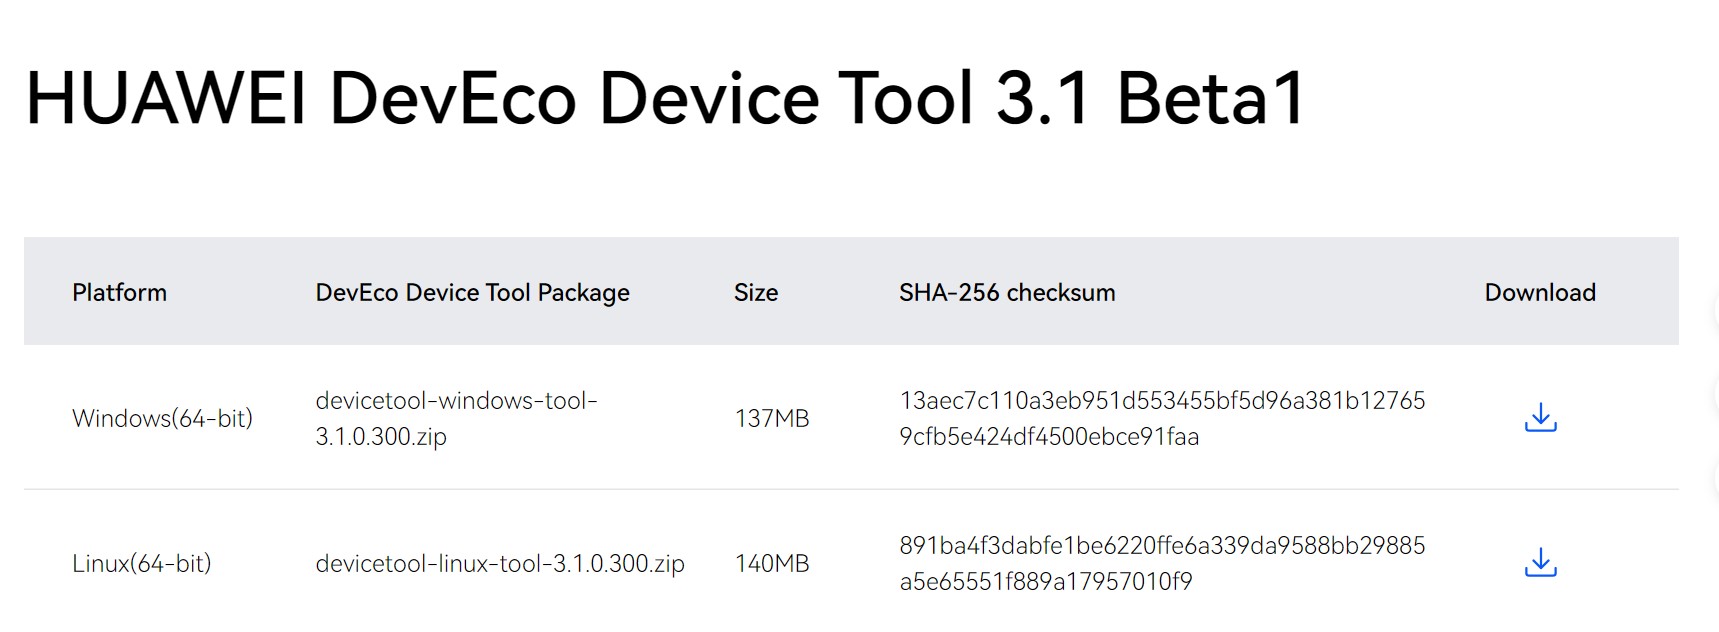Click the devicetool-linux-tool-3.1.0.300.zip file name
The width and height of the screenshot is (1719, 632).
tap(499, 563)
